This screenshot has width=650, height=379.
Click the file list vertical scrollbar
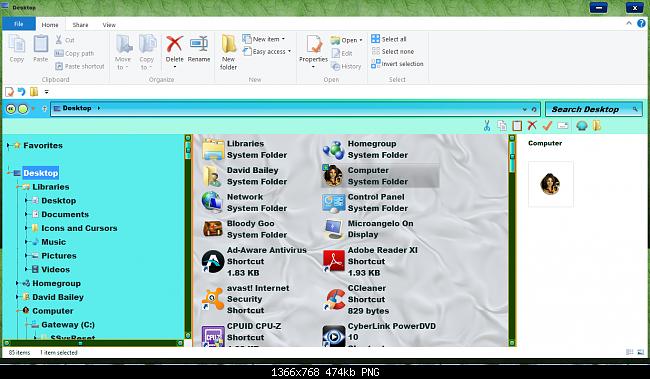512,241
